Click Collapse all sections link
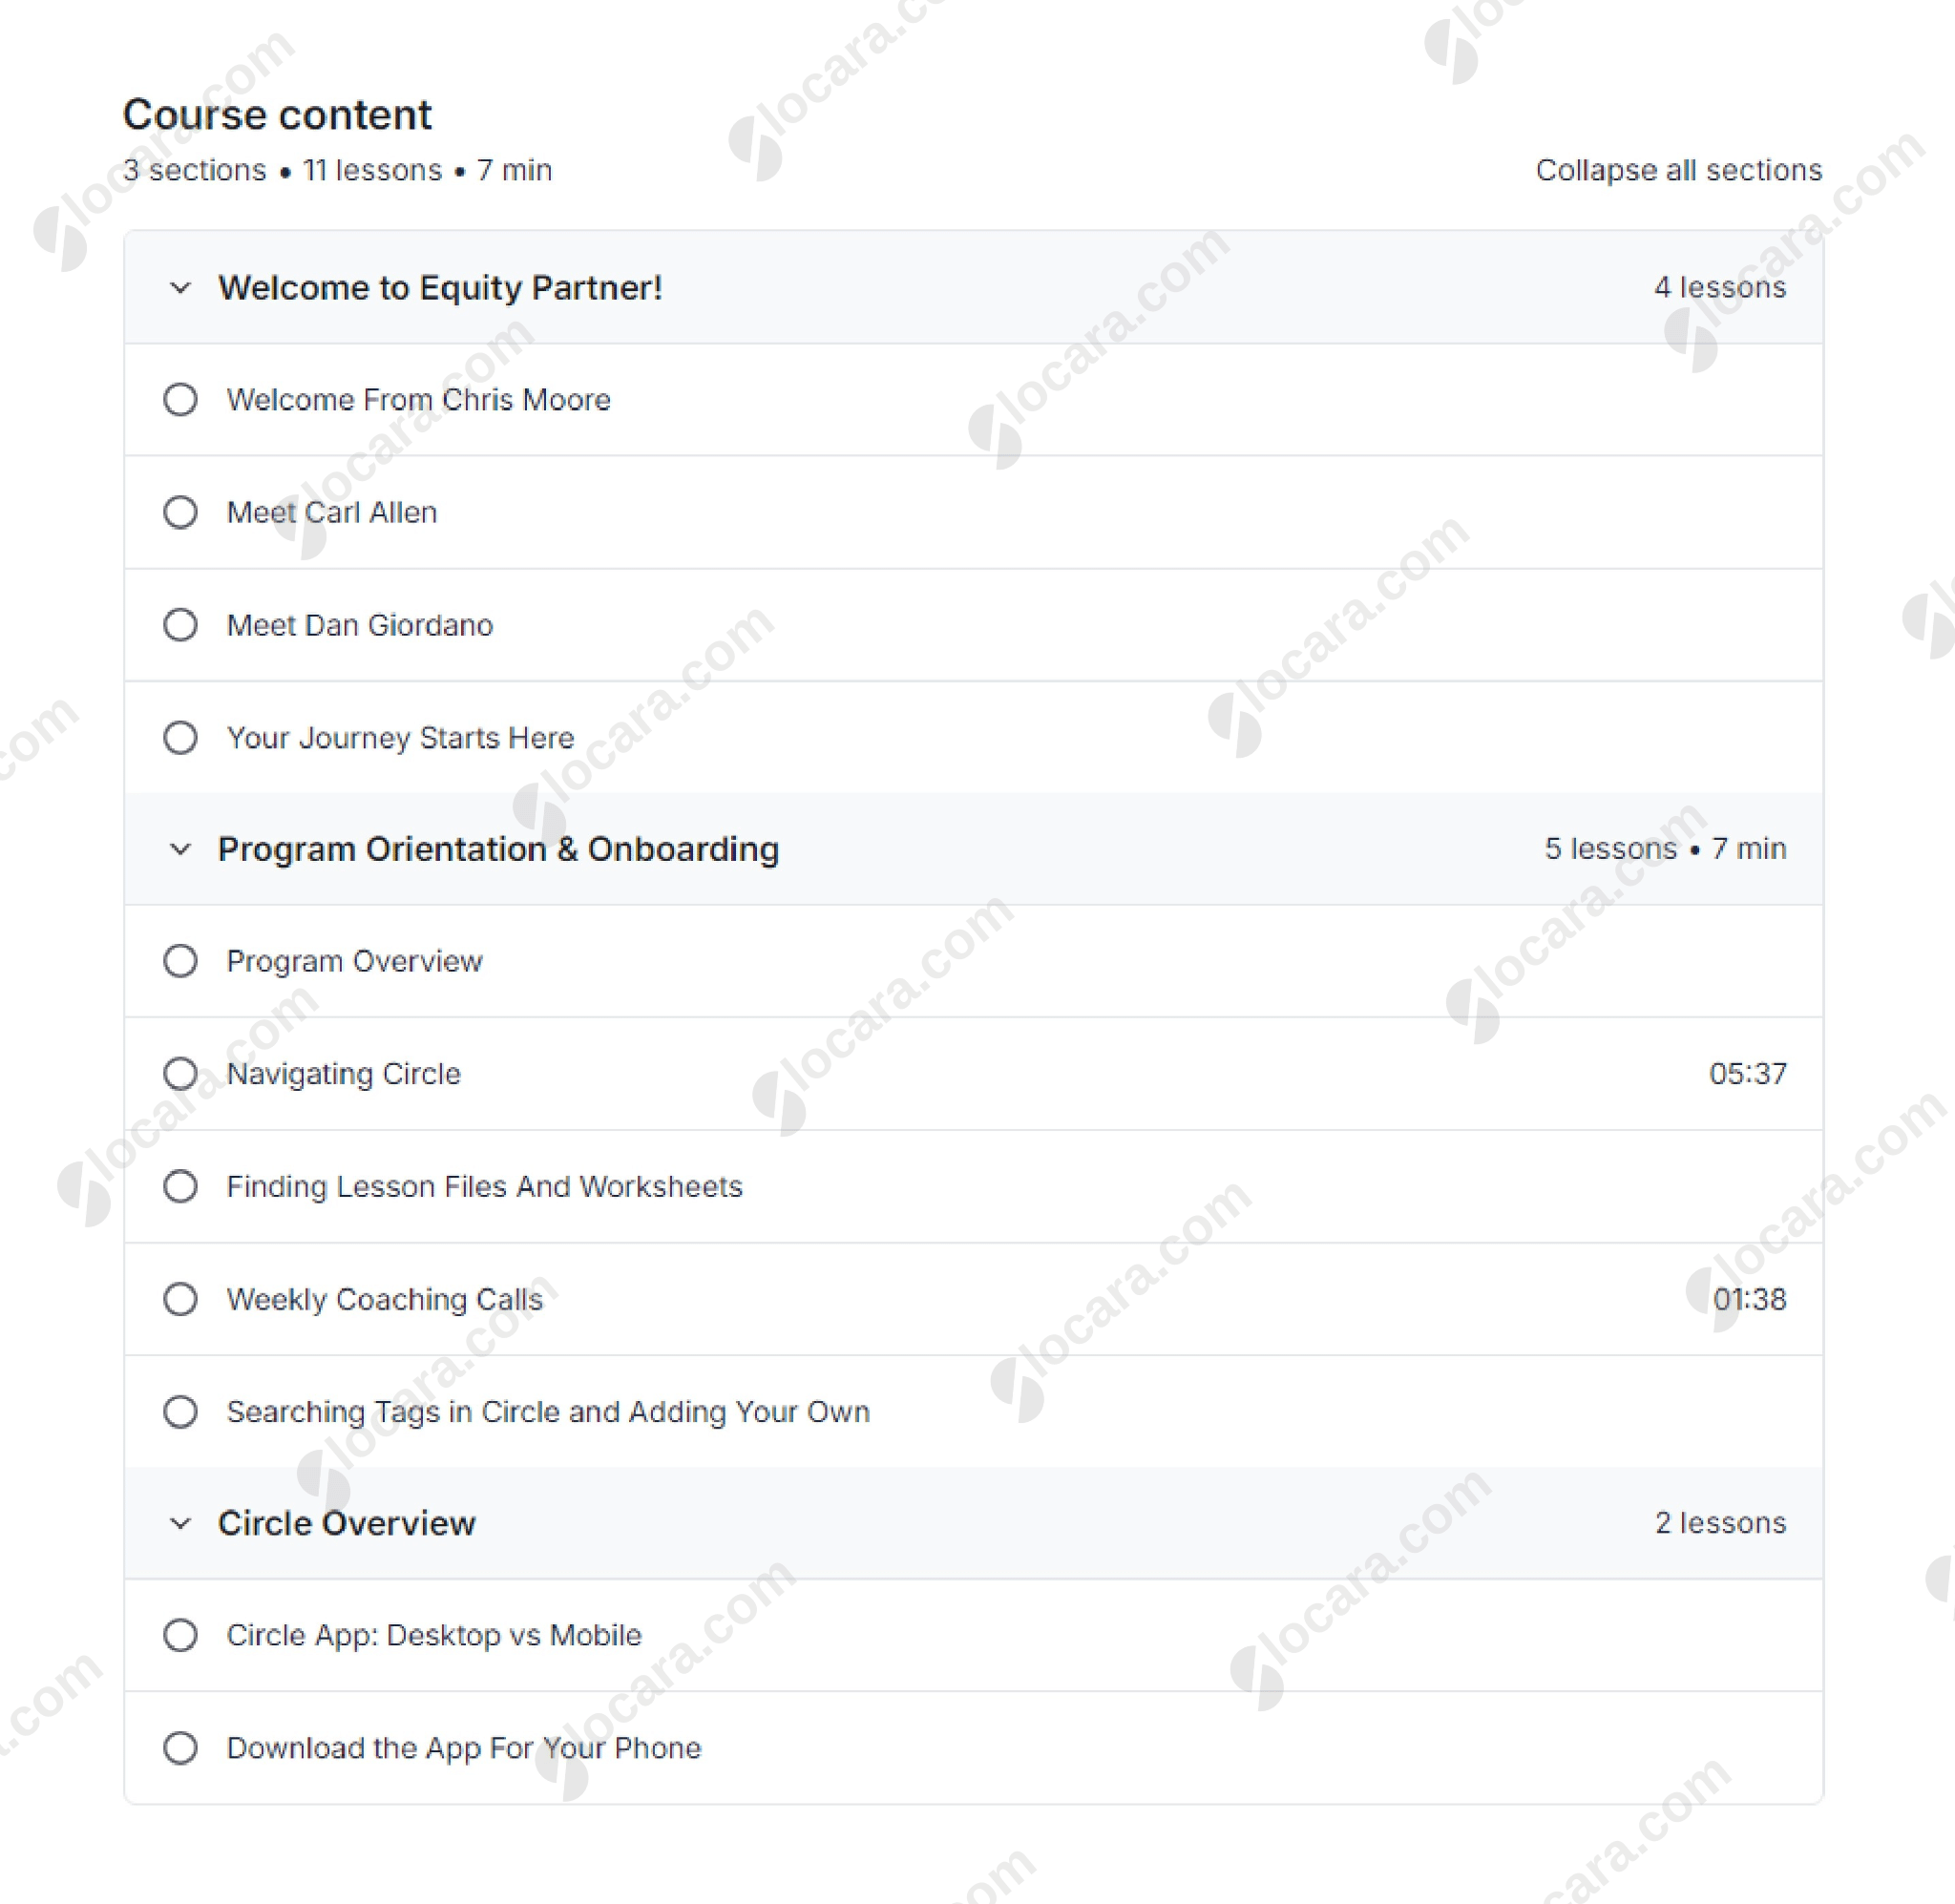1955x1904 pixels. [x=1678, y=170]
